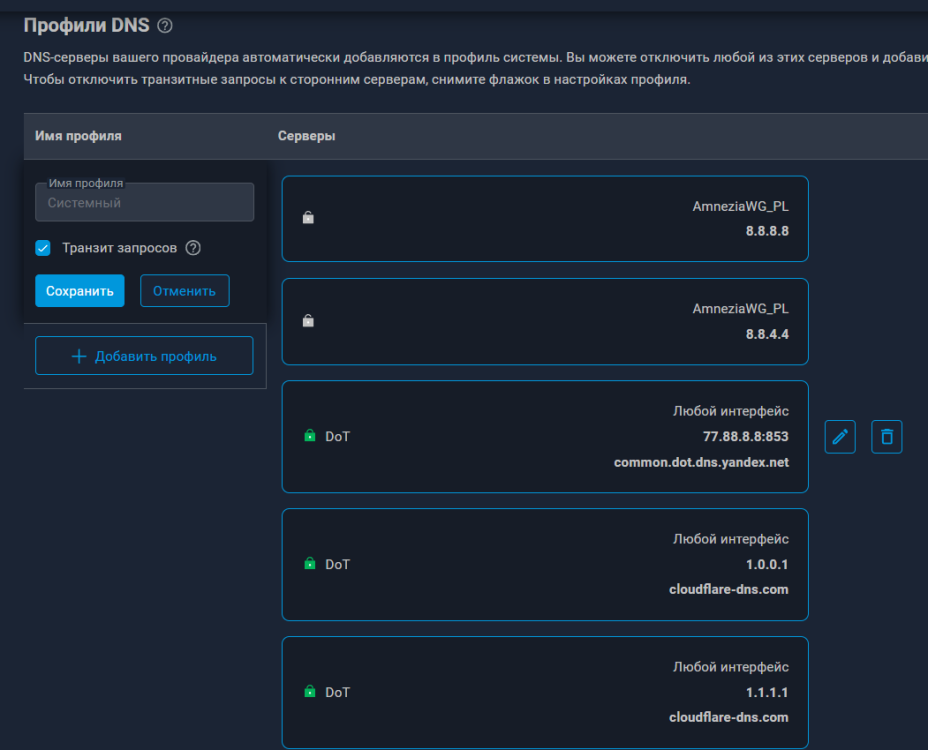928x750 pixels.
Task: Click the lock icon on 8.8.8.8 card
Action: [309, 217]
